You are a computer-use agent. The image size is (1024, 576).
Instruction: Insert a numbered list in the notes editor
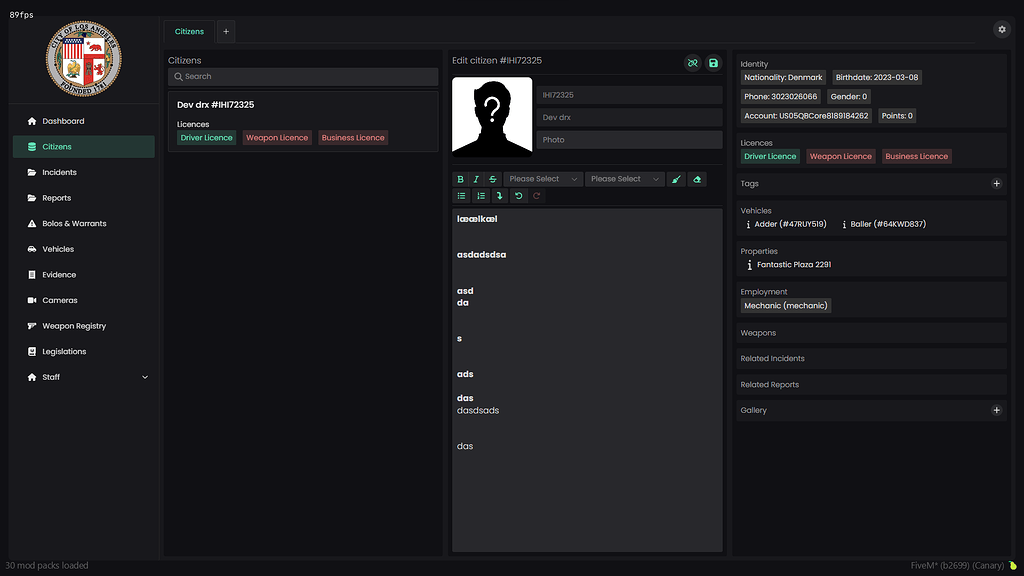click(480, 196)
